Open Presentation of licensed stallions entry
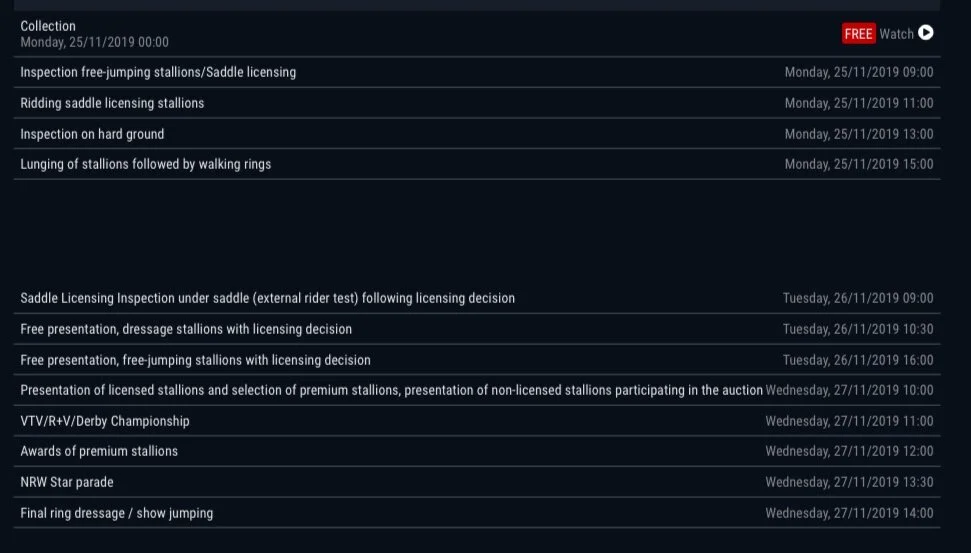The width and height of the screenshot is (971, 553). pyautogui.click(x=477, y=390)
